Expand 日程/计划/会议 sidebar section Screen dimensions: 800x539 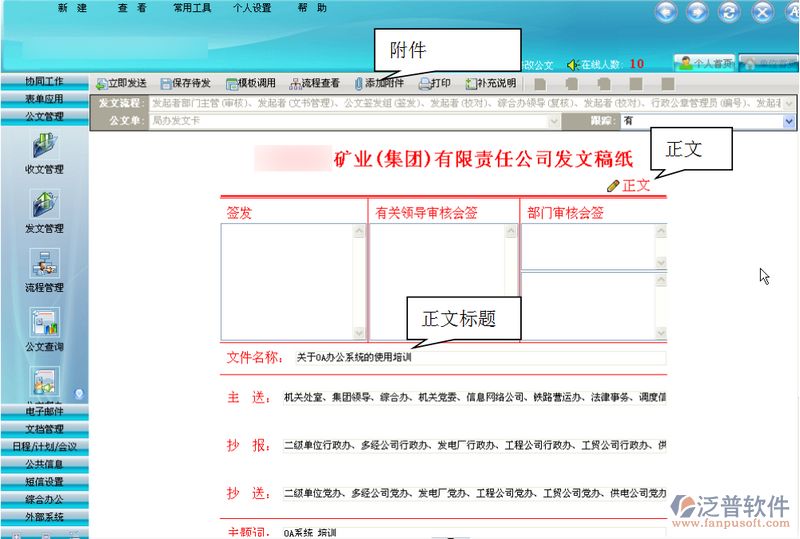[44, 447]
